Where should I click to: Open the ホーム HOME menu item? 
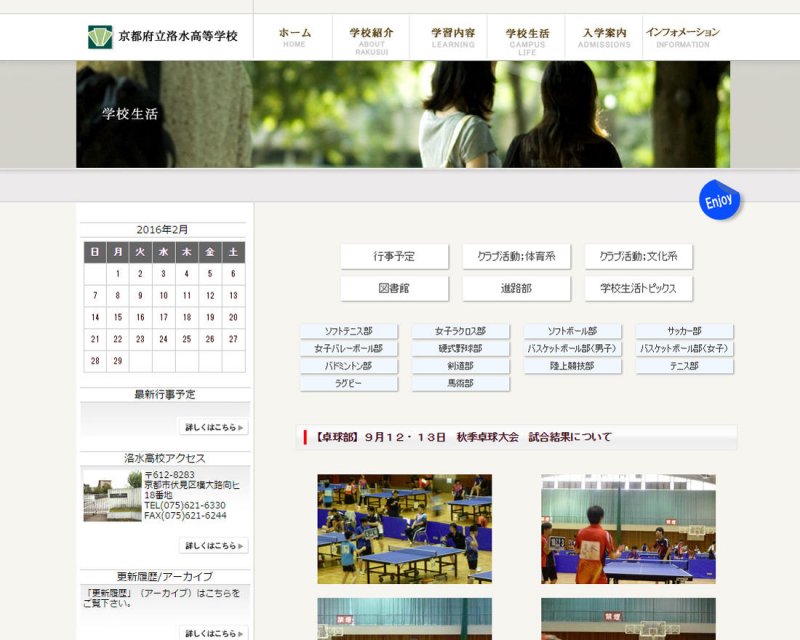coord(294,37)
